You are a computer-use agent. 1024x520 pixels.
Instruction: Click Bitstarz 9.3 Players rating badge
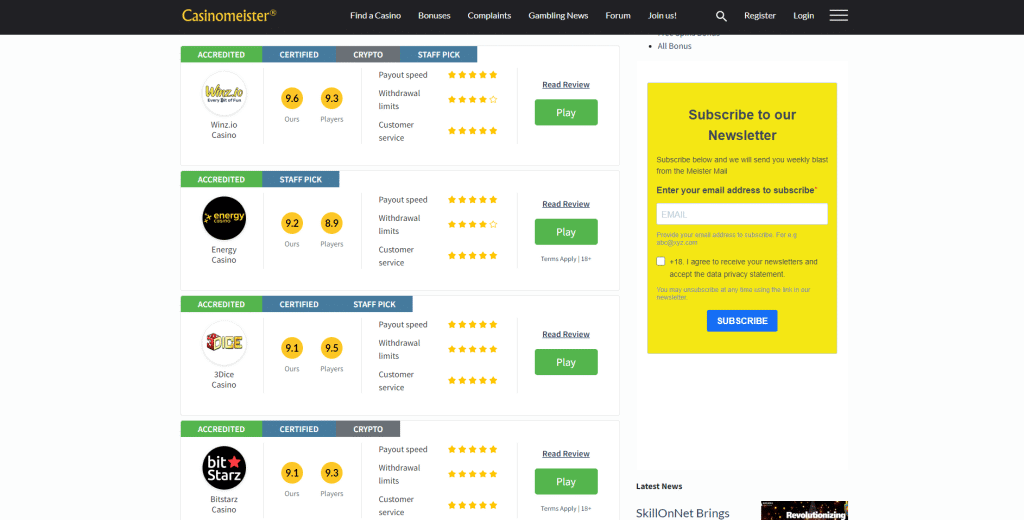coord(332,473)
